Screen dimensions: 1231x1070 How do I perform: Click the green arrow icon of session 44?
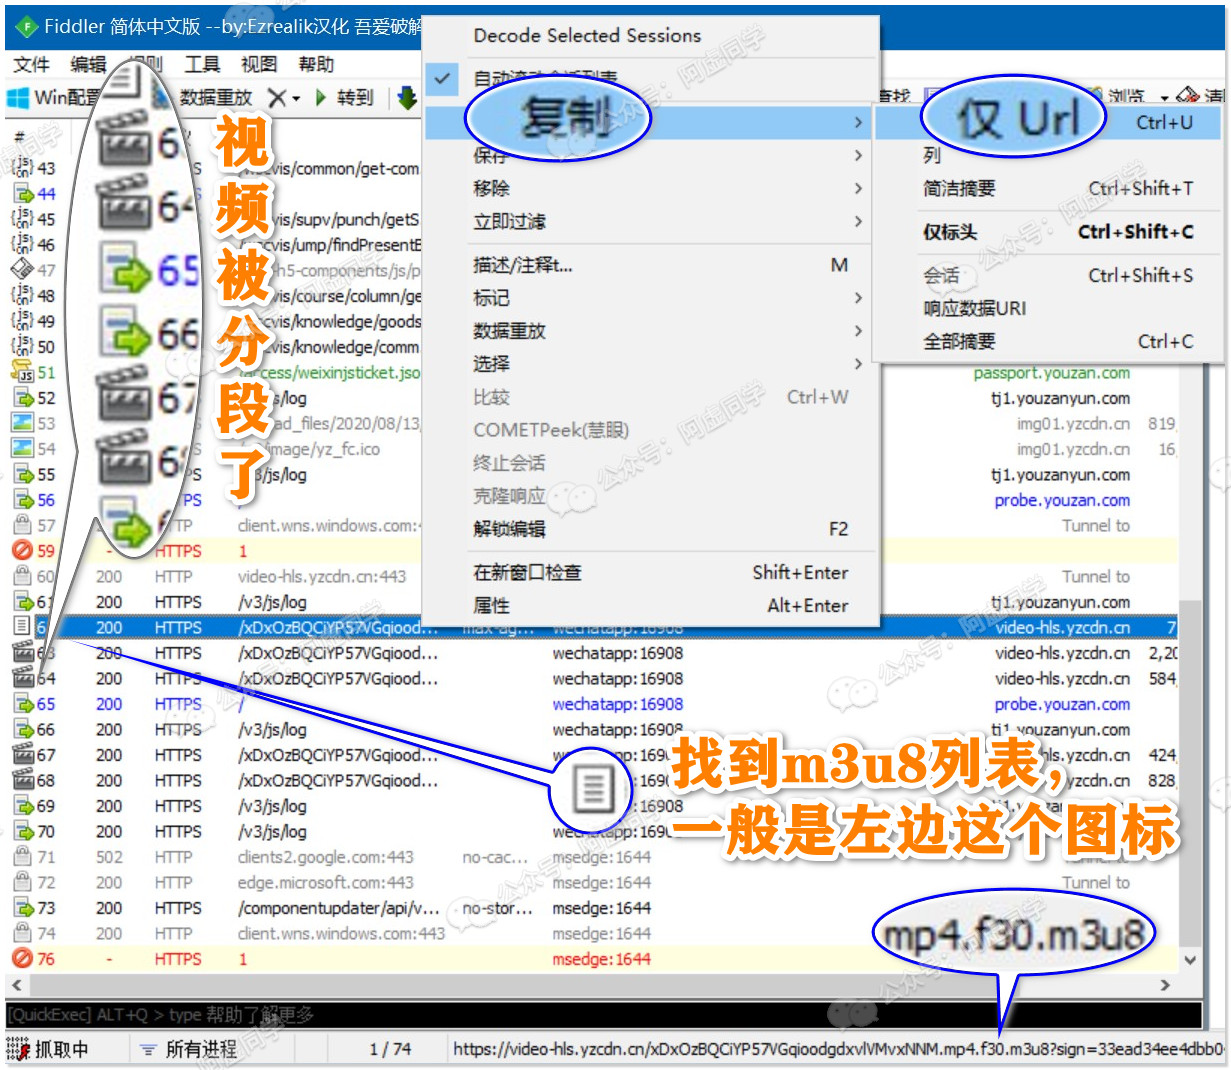tap(22, 194)
